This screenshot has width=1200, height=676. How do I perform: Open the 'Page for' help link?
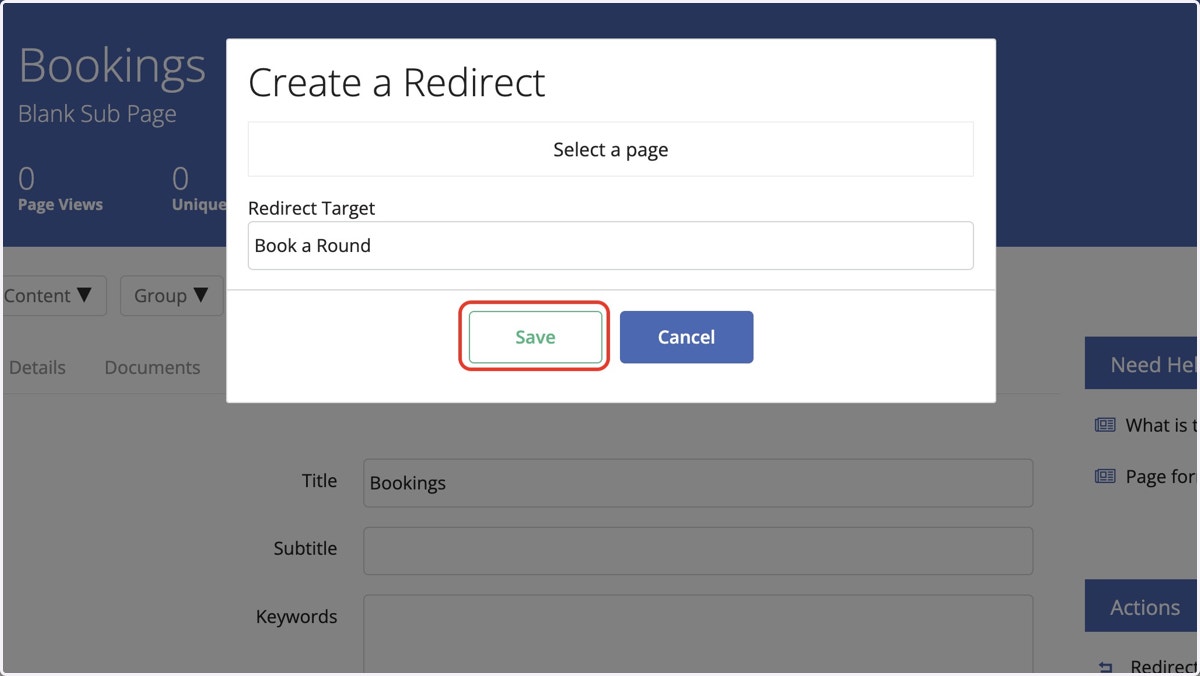click(1161, 476)
